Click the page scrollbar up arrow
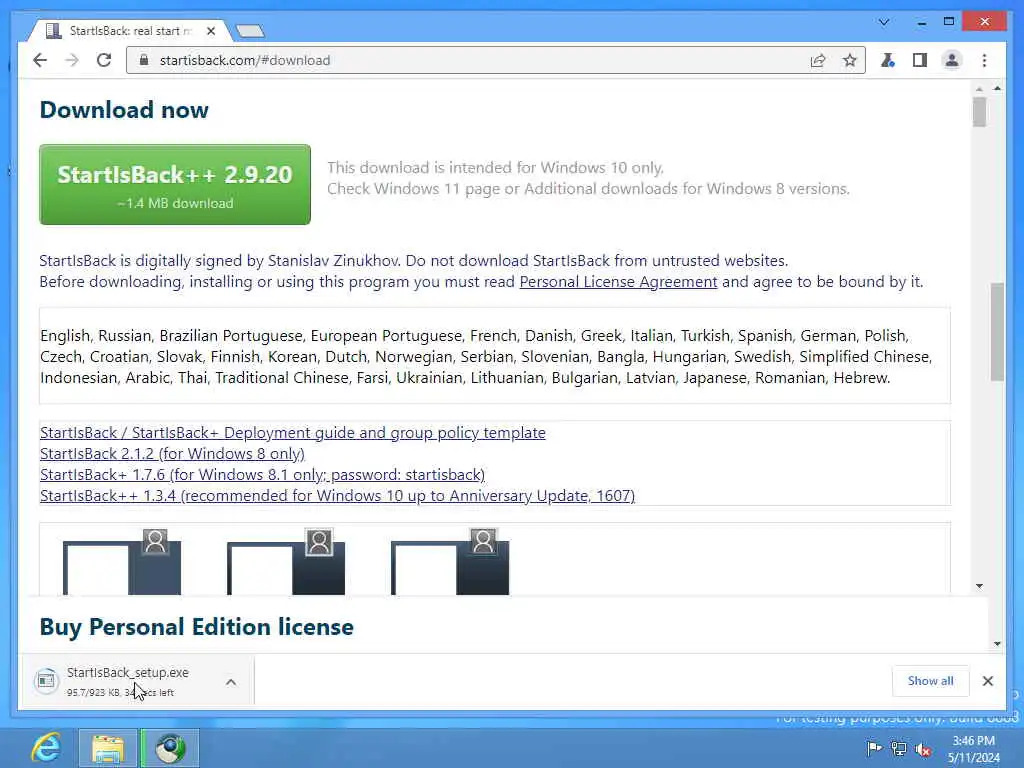Viewport: 1024px width, 768px height. tap(997, 88)
